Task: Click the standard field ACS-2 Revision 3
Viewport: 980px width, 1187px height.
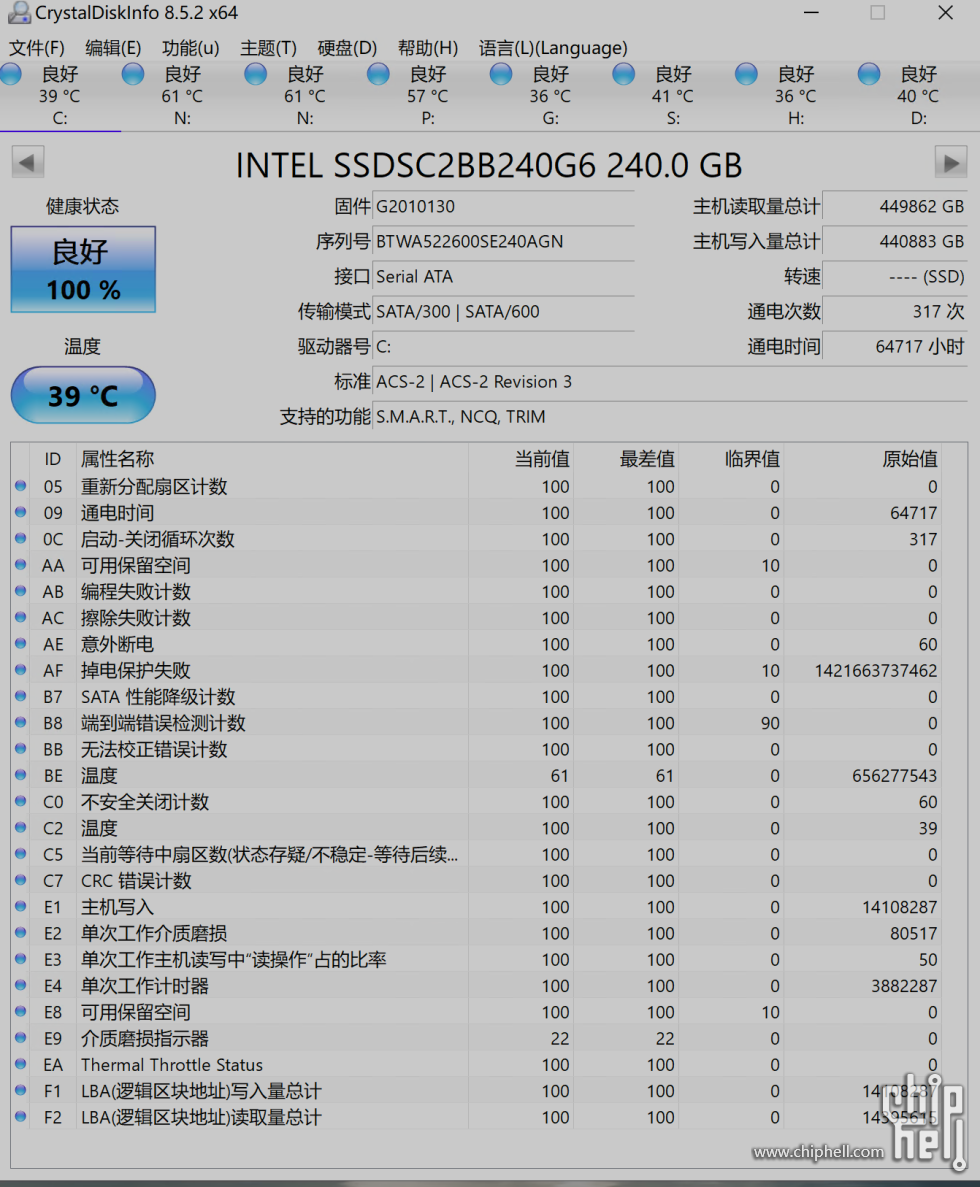Action: coord(670,382)
